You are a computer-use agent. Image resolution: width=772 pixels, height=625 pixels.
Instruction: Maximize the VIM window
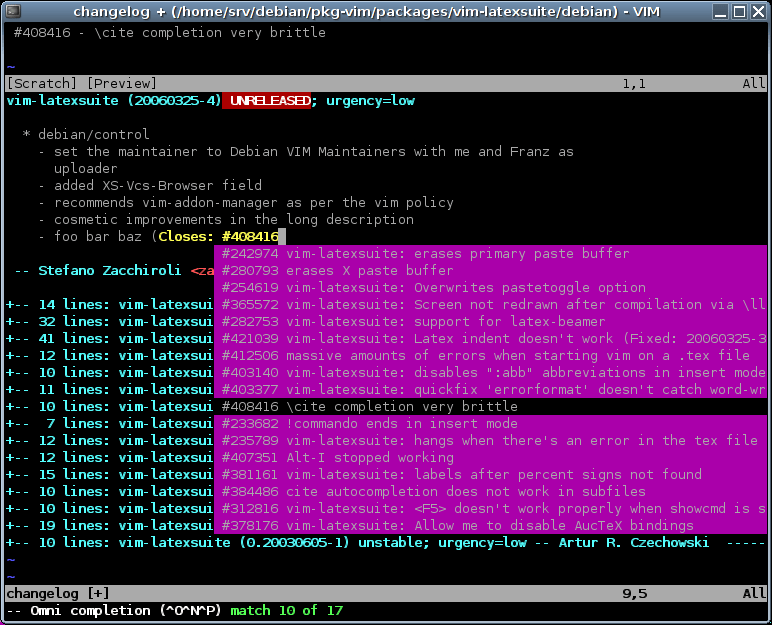click(x=739, y=11)
